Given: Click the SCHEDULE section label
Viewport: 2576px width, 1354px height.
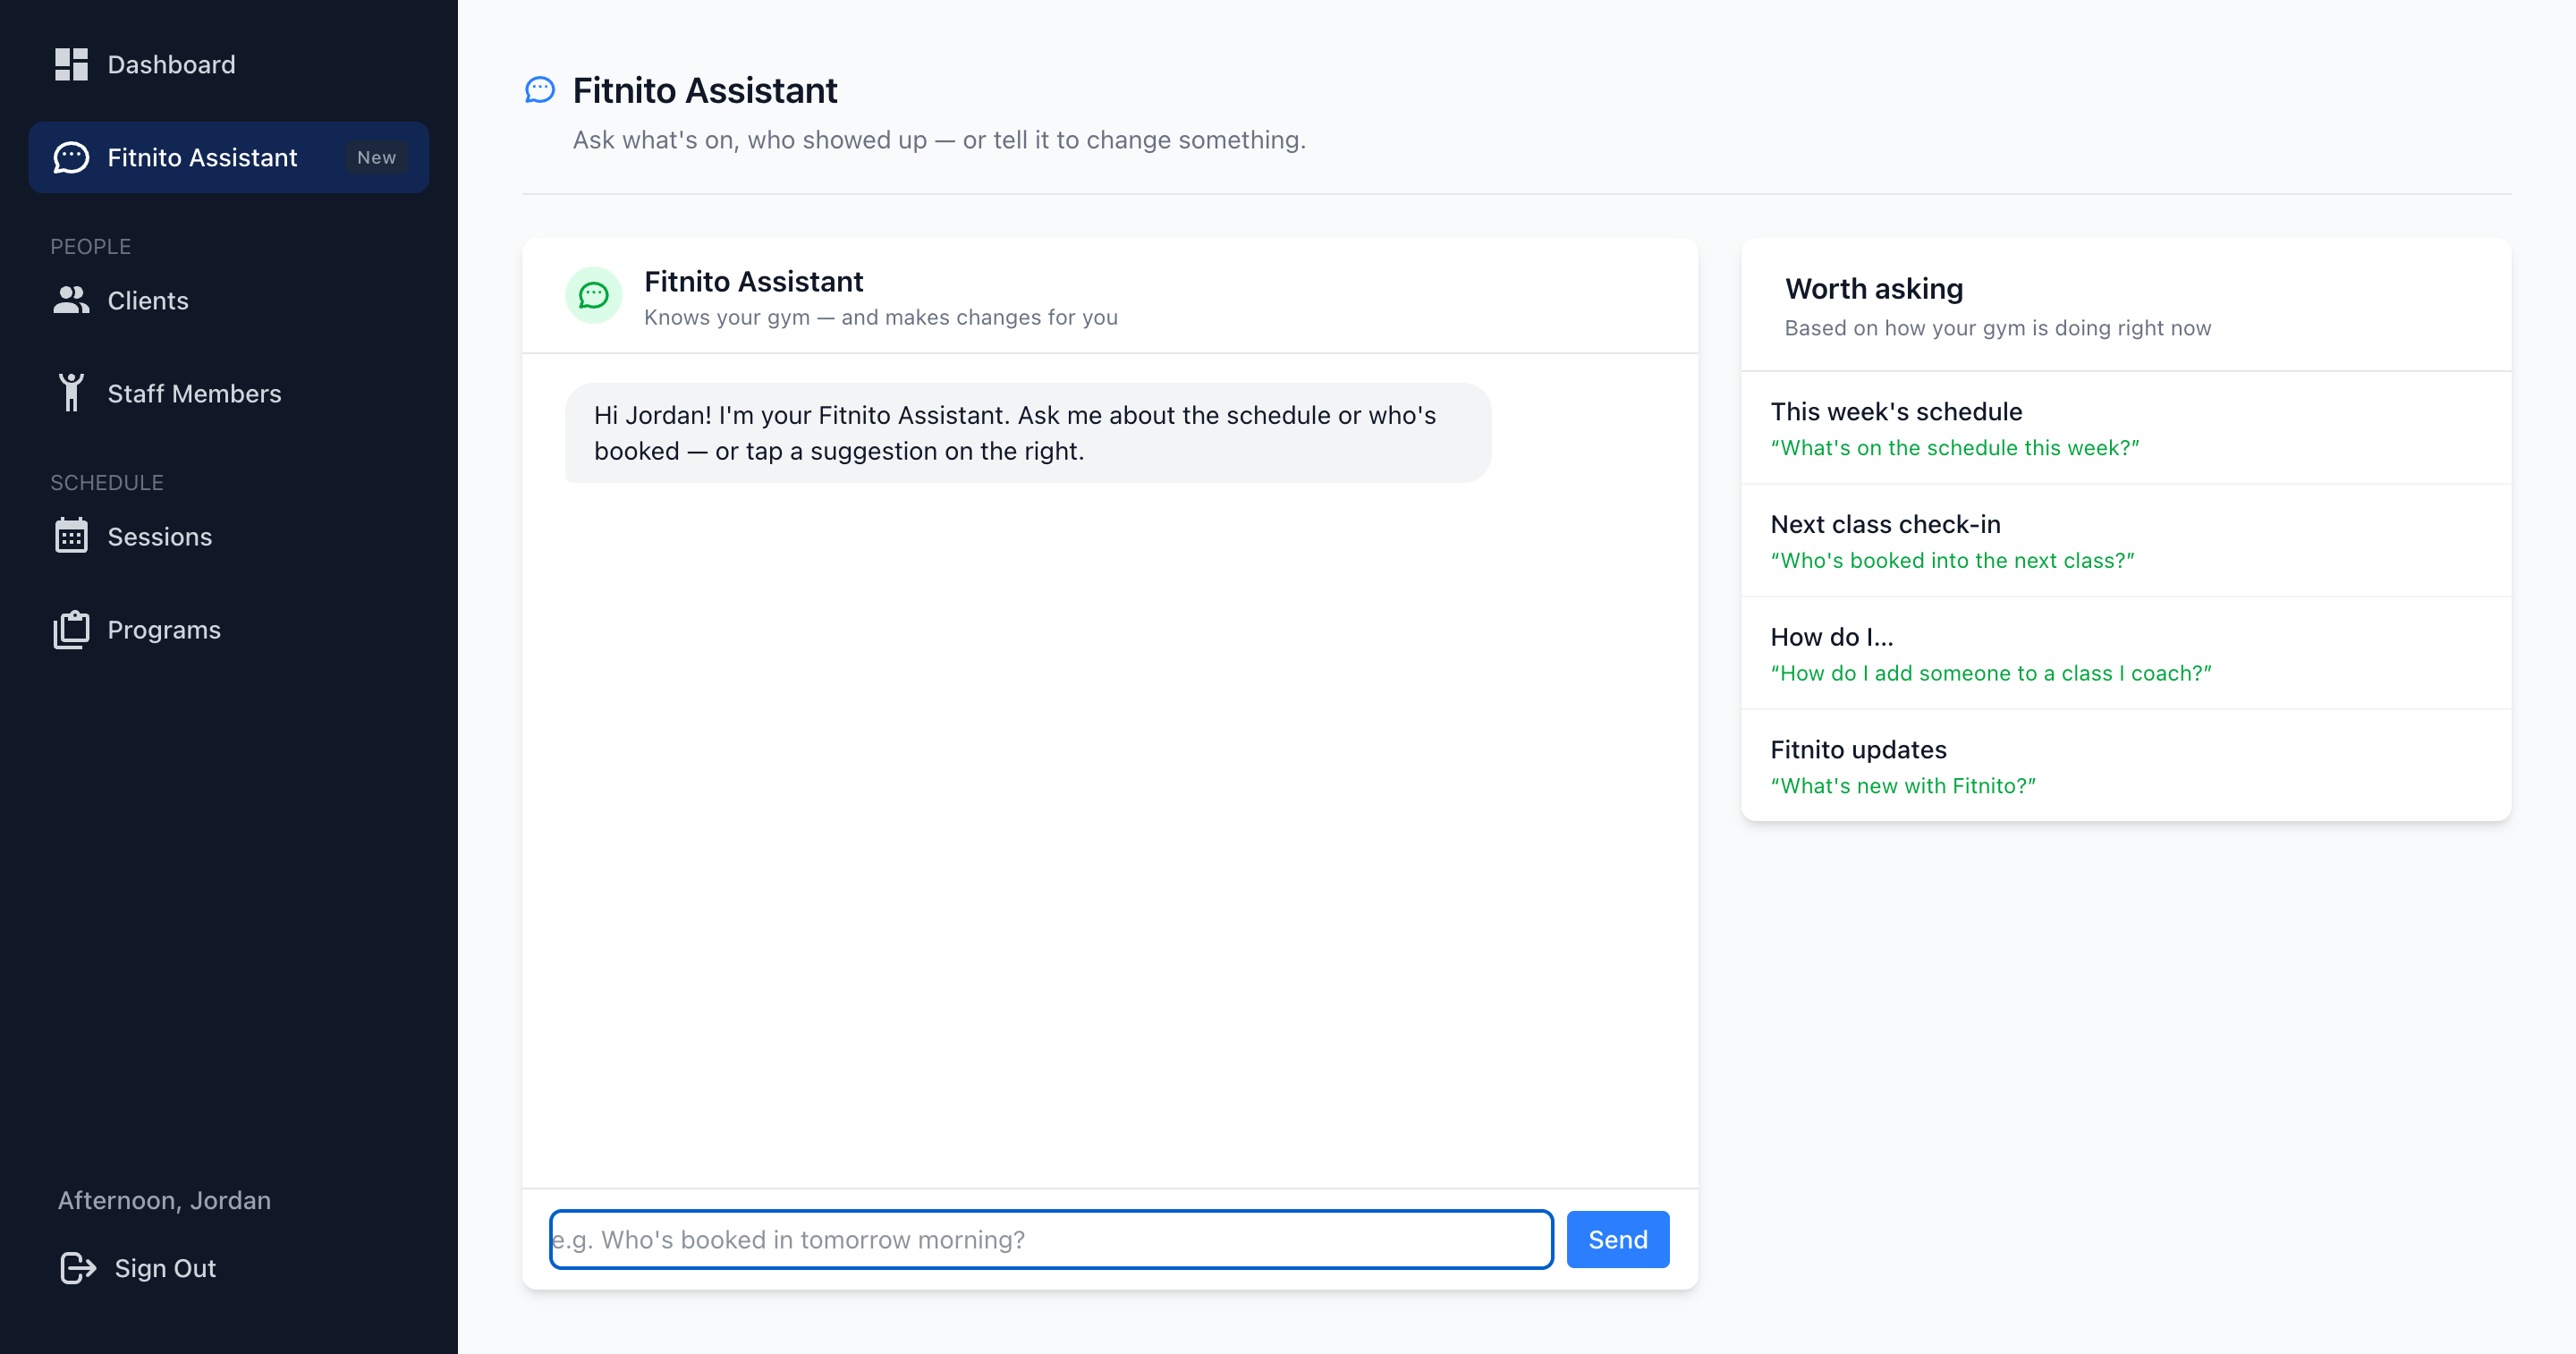Looking at the screenshot, I should (x=107, y=482).
